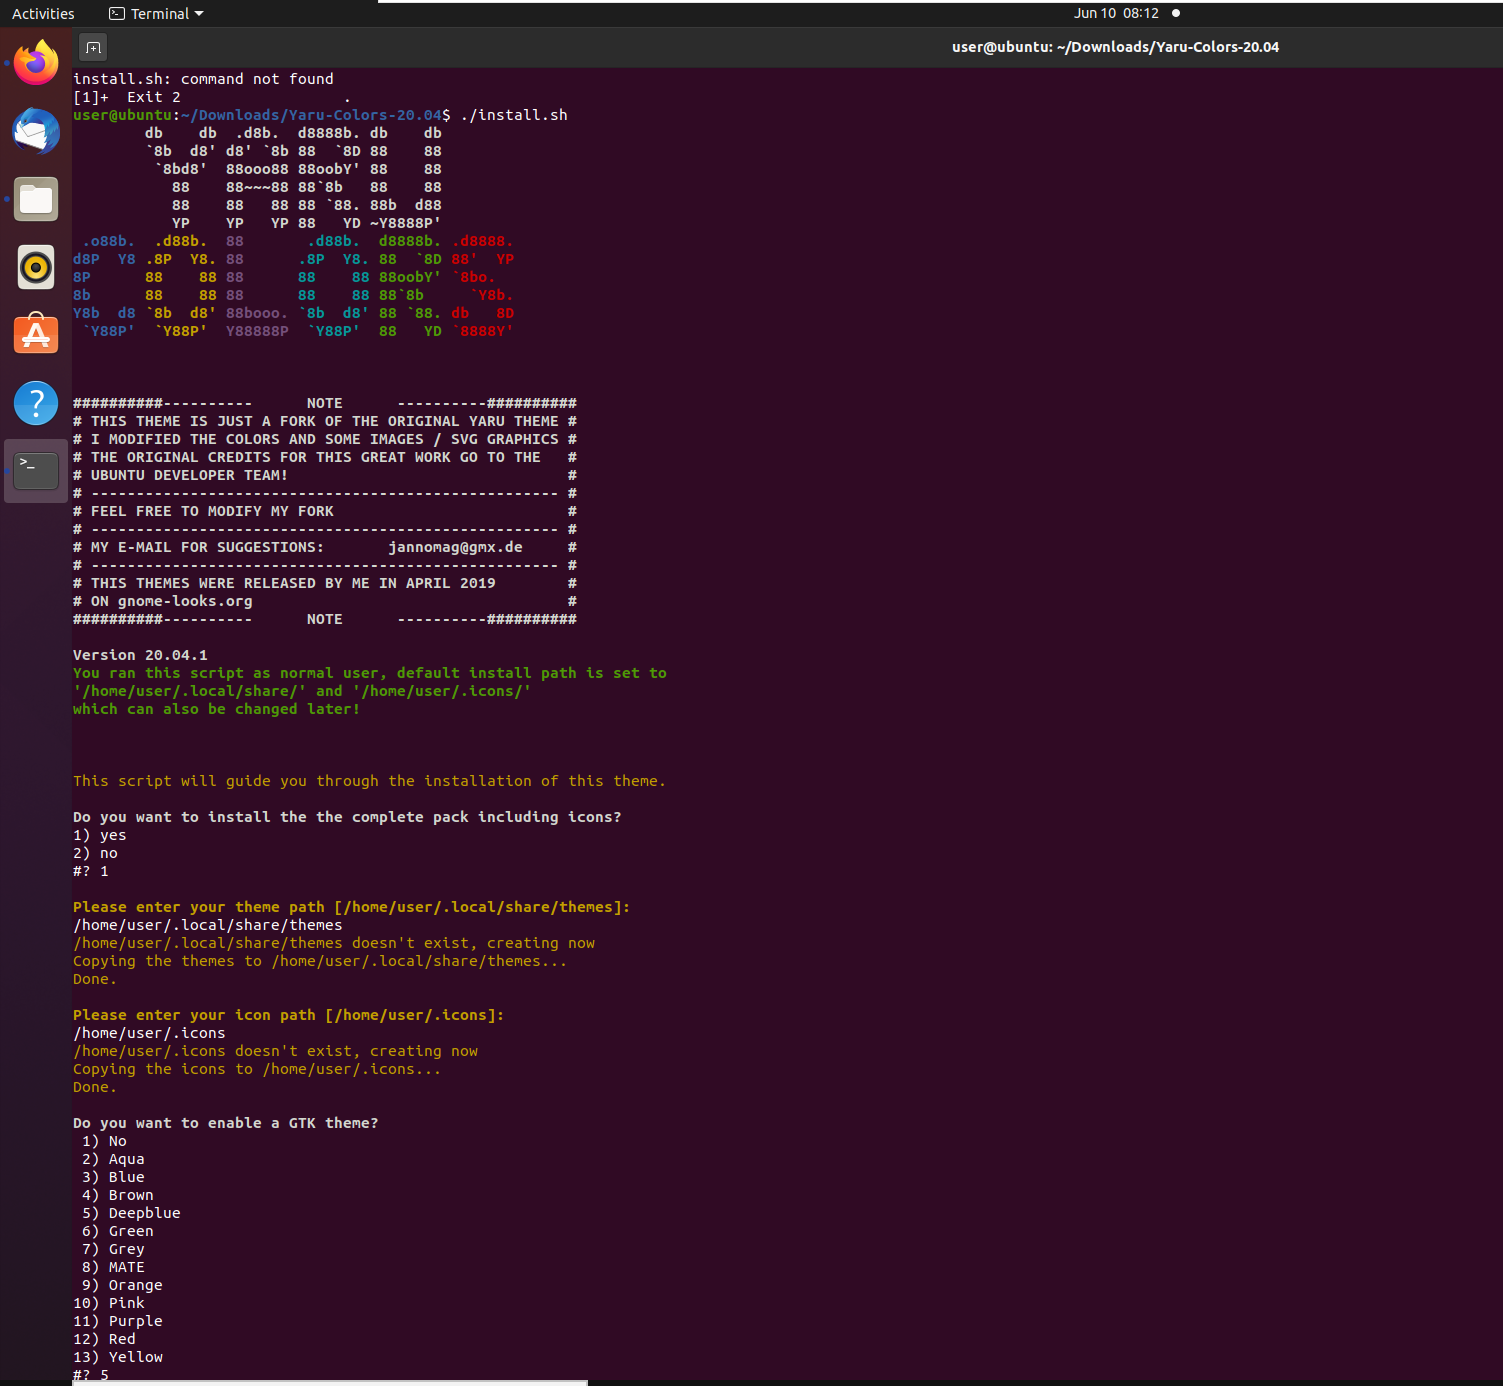Click '/home/user/.local/share/themes doesn't exist' line

(x=334, y=943)
